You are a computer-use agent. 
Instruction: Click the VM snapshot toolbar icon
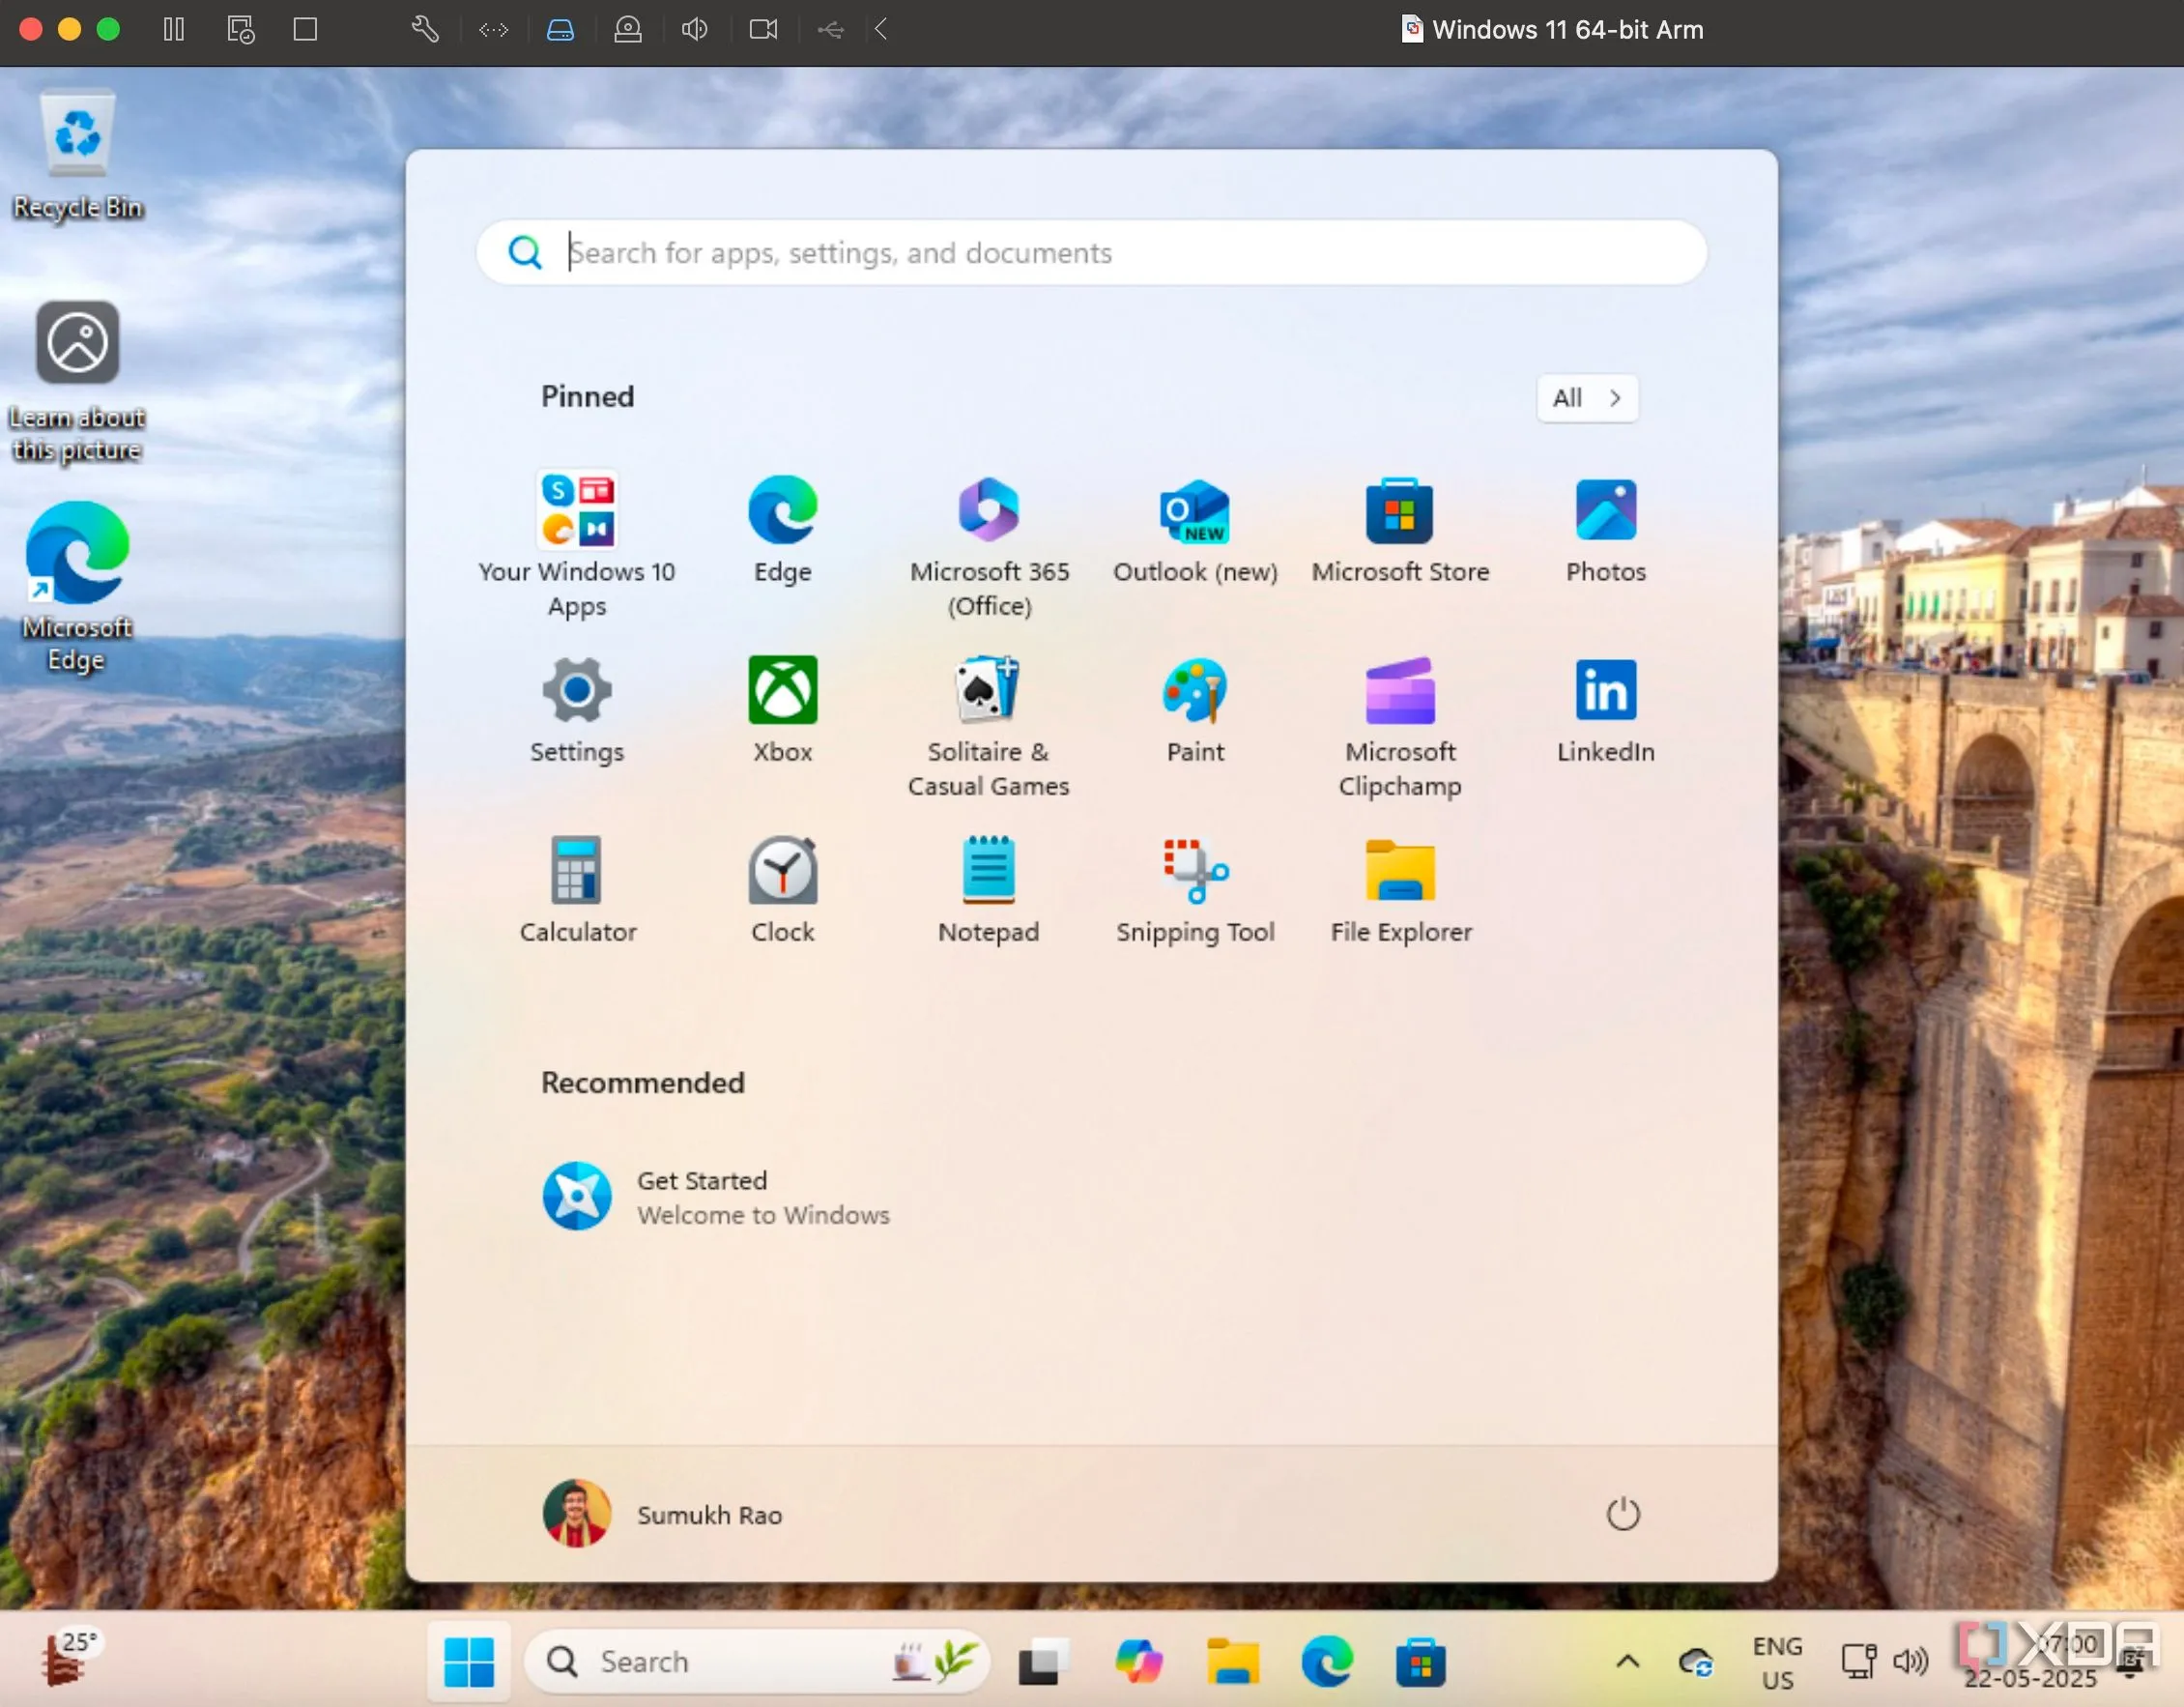click(241, 29)
